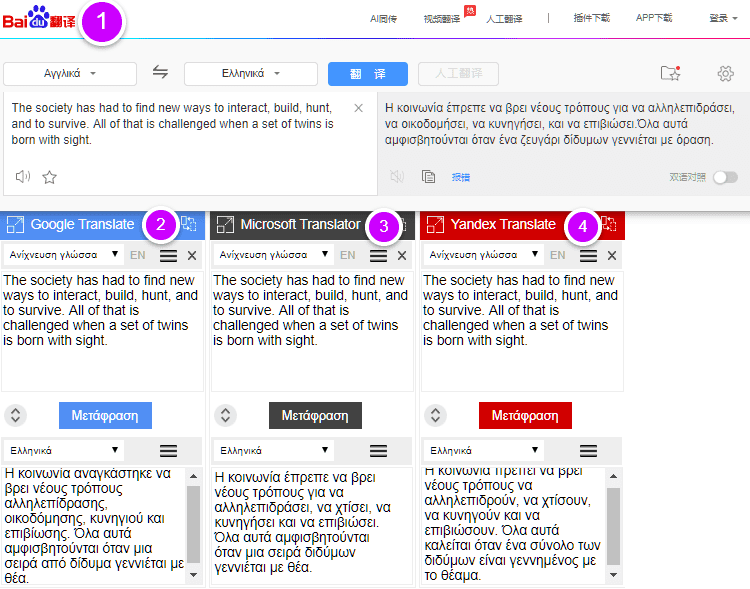Click translate icon in Yandex Translate header
750x589 pixels.
(x=608, y=223)
